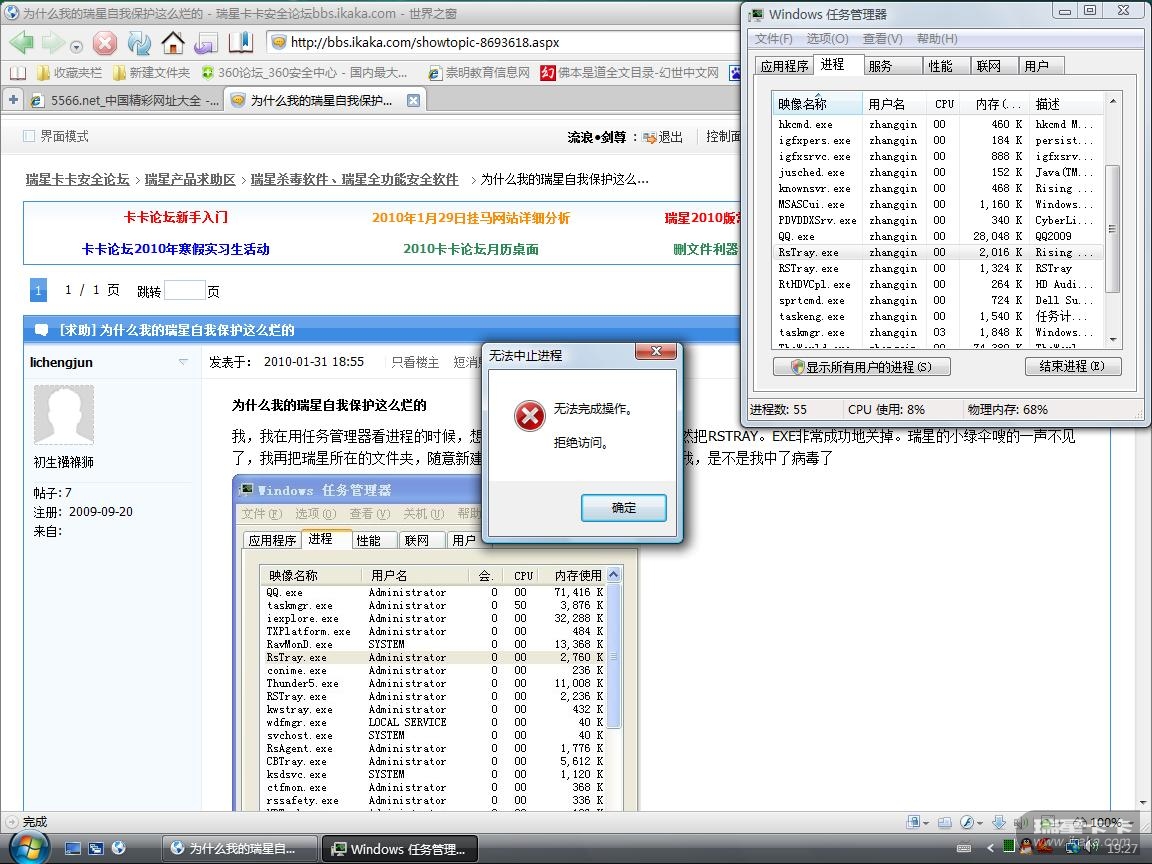The image size is (1152, 864).
Task: Open 卡卡论坛新手入门 announcement link
Action: click(x=176, y=217)
